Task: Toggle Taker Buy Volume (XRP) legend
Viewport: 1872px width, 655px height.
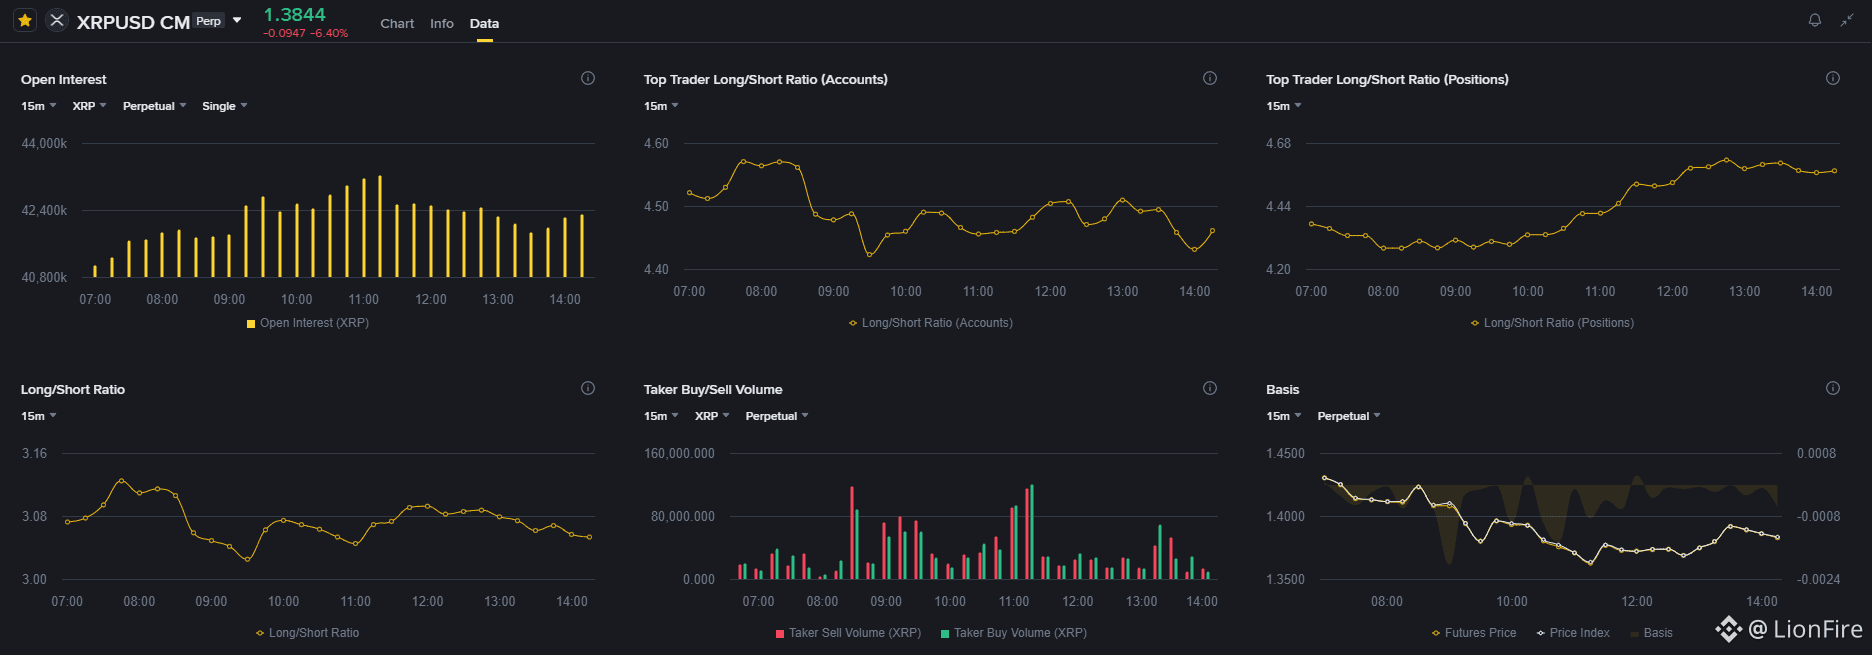Action: [x=1014, y=633]
